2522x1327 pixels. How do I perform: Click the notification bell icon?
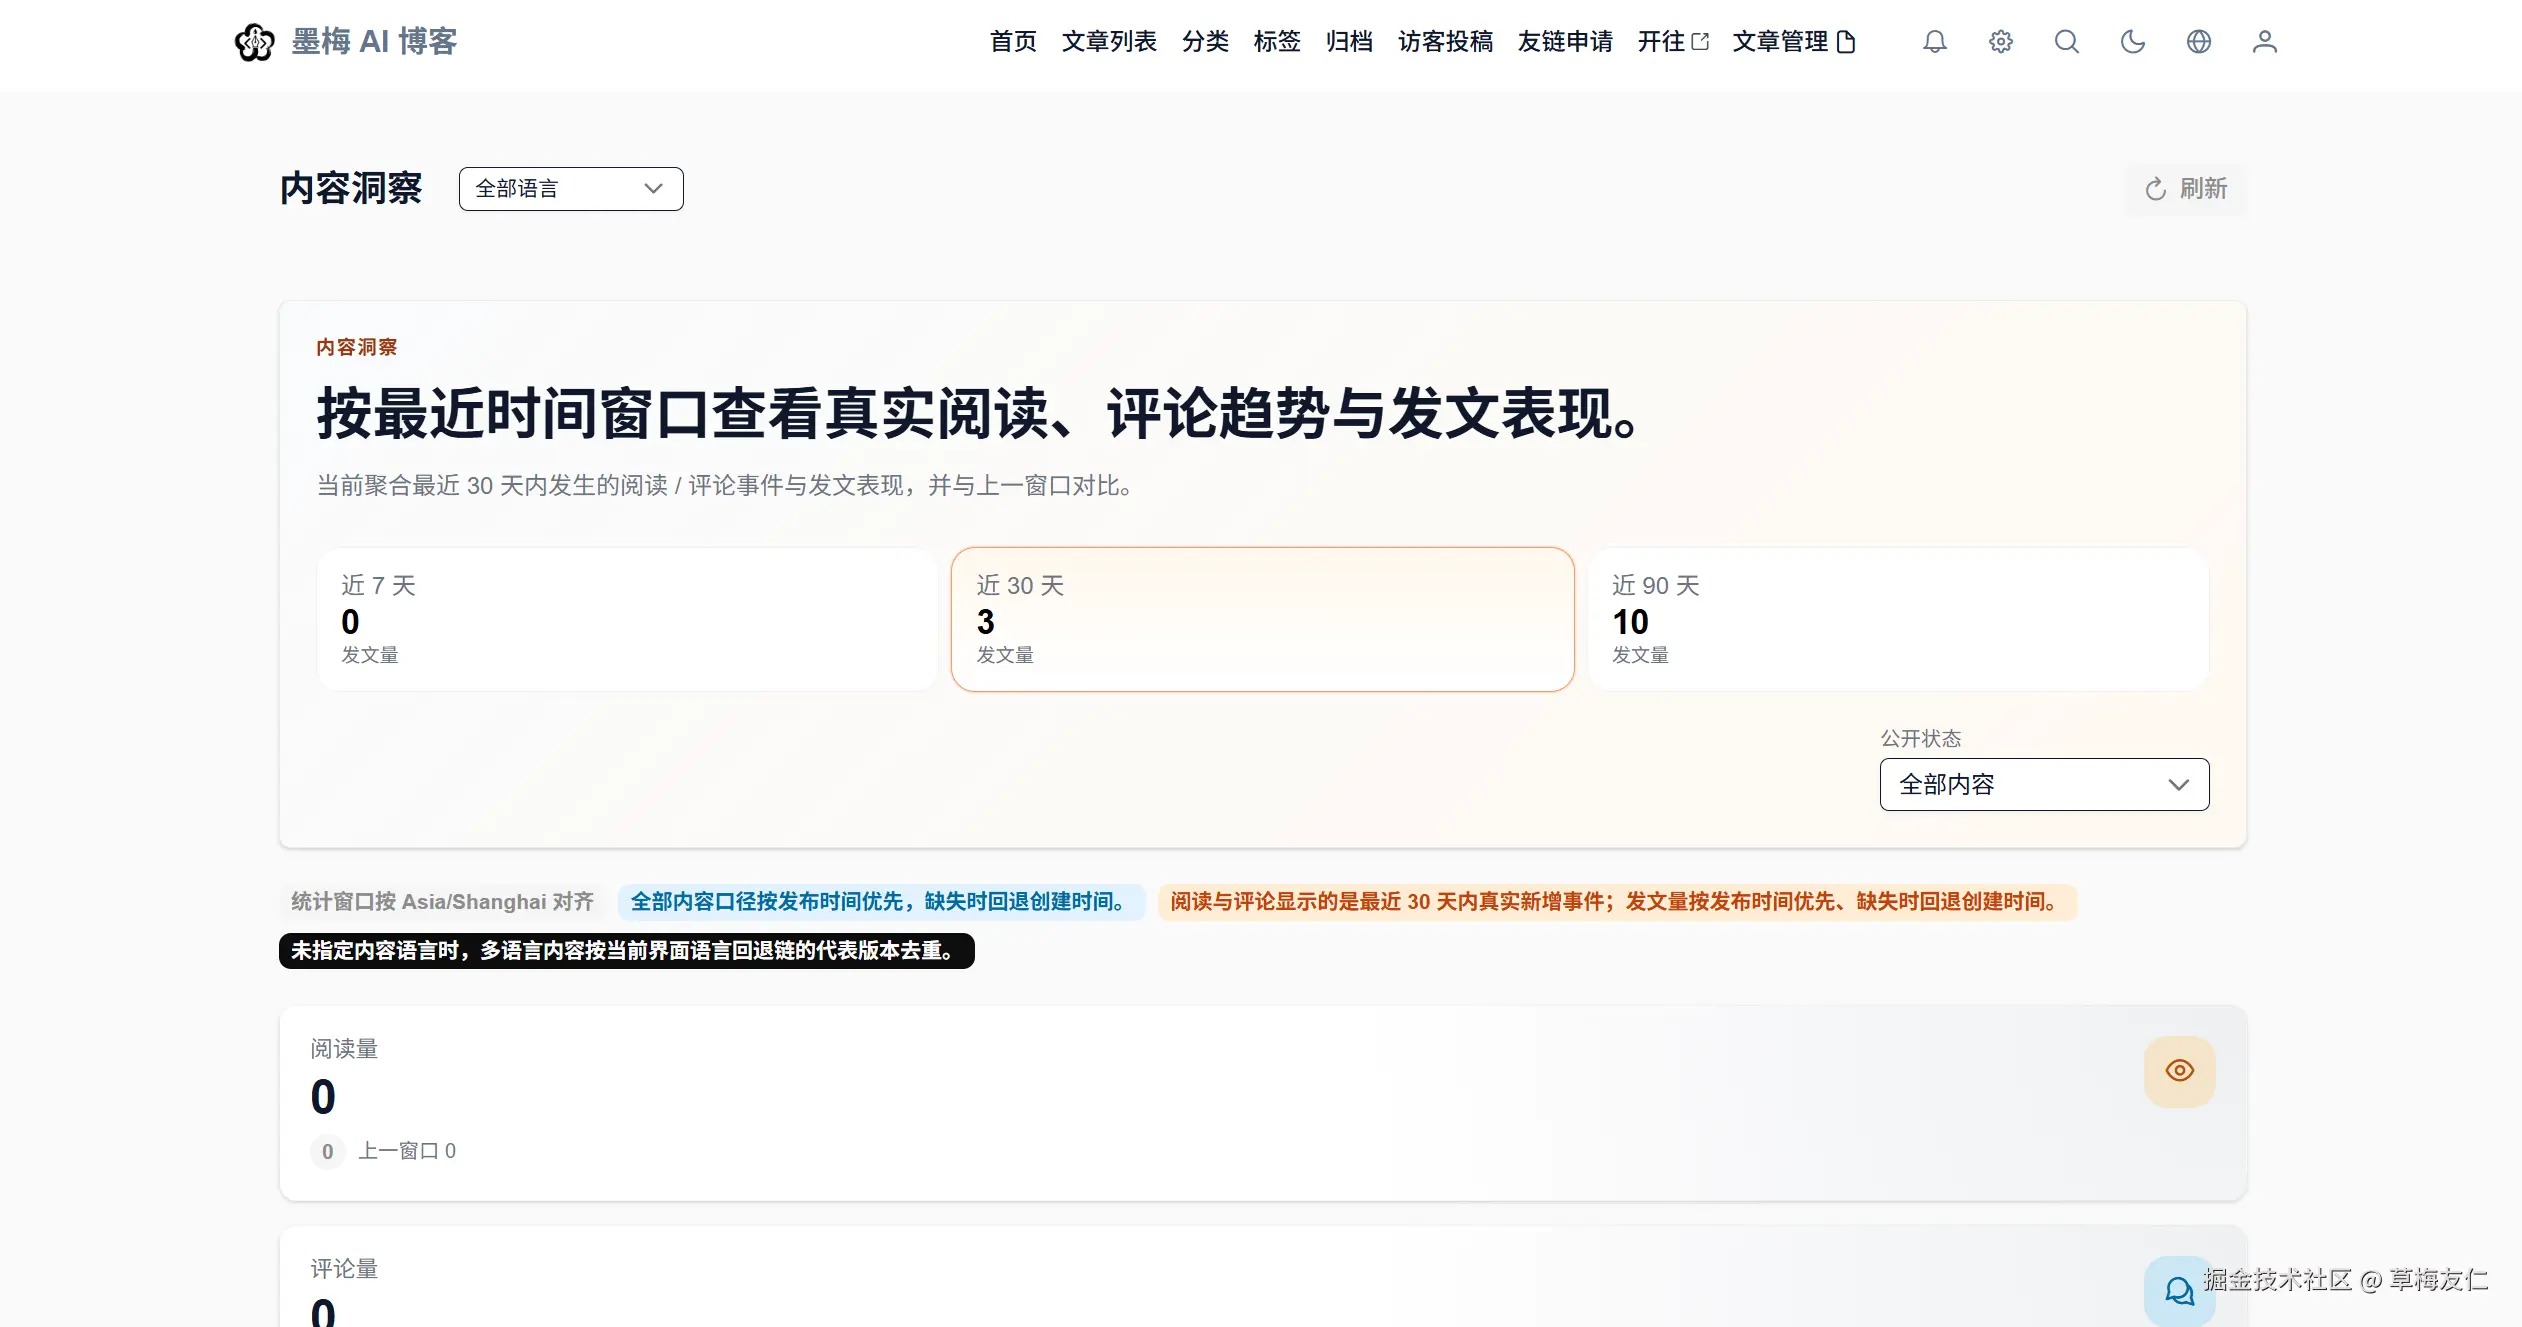click(x=1935, y=42)
